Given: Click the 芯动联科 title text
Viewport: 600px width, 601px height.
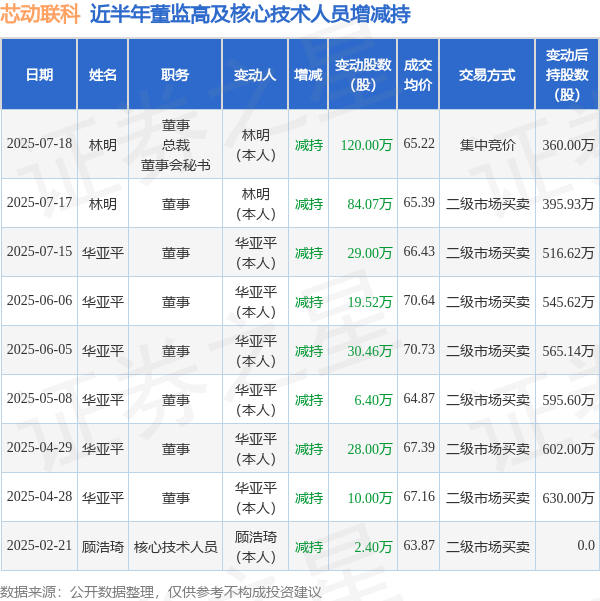Looking at the screenshot, I should (x=40, y=14).
